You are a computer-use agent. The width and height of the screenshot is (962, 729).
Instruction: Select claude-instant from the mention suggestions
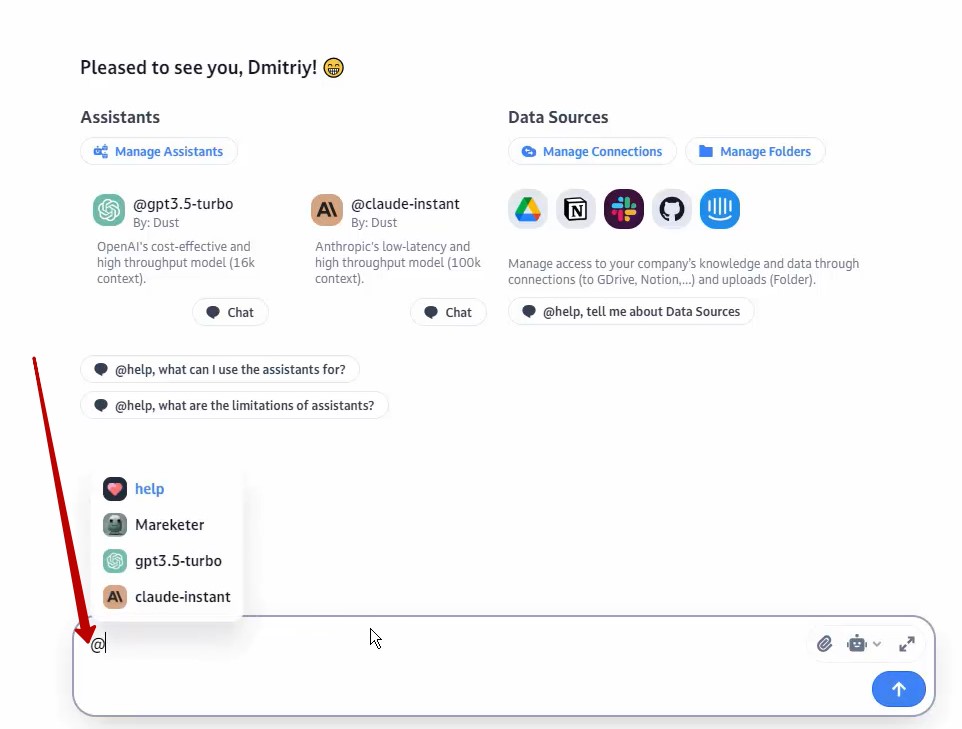182,597
